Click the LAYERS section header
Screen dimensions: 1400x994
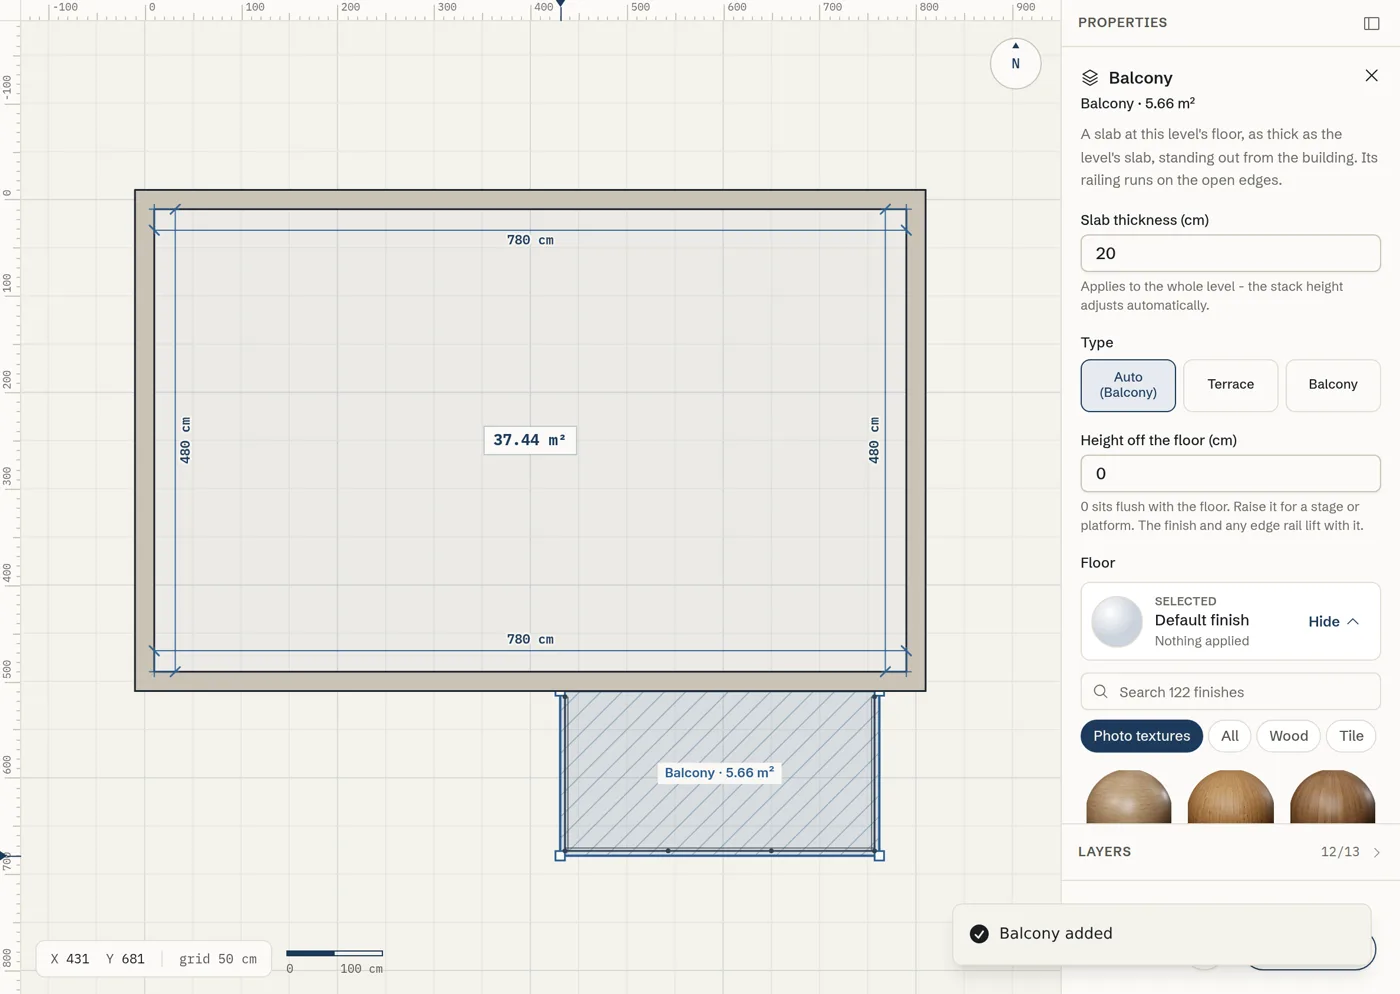(1104, 852)
